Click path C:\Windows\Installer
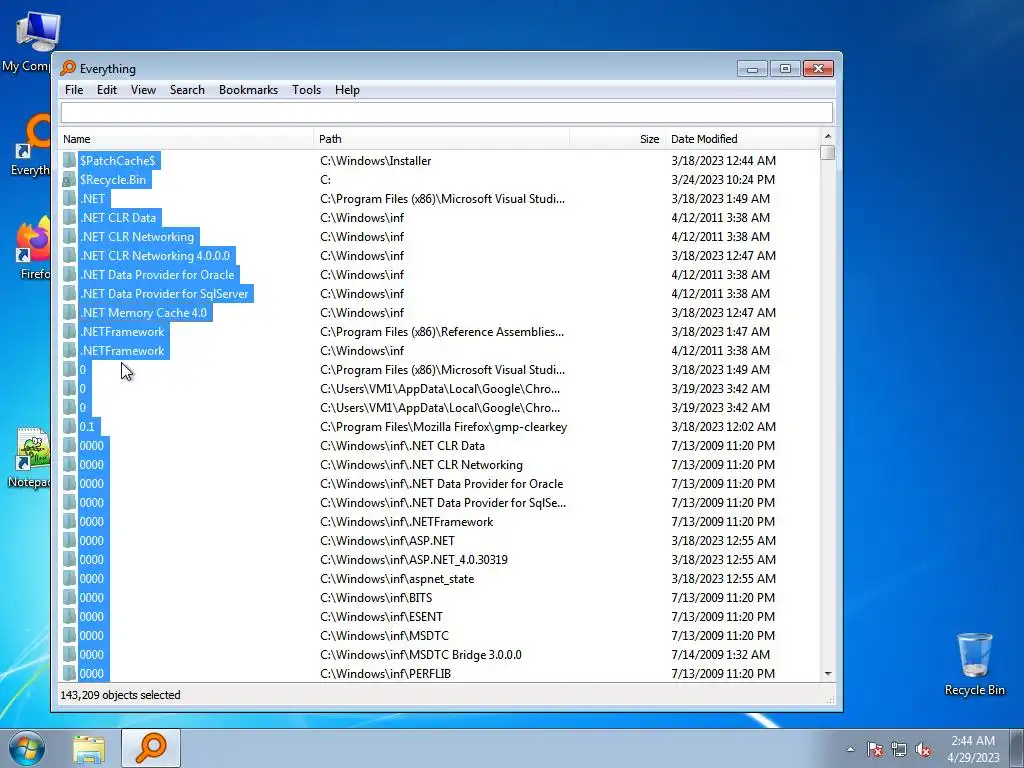This screenshot has height=768, width=1024. (376, 161)
